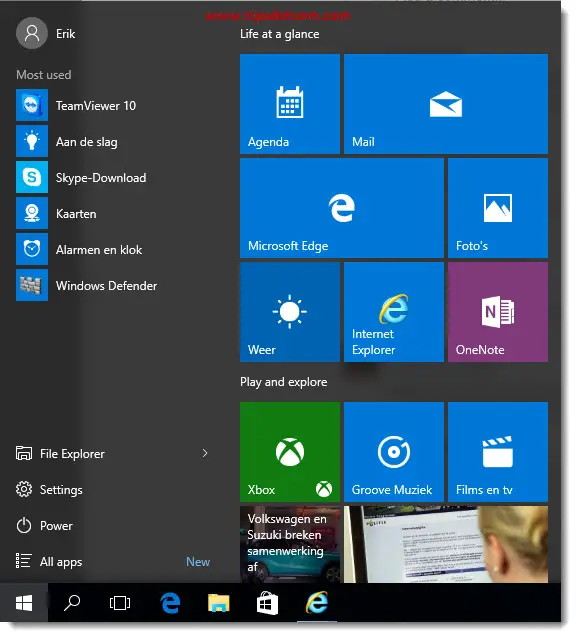This screenshot has height=637, width=576.
Task: Open the Films en tv tile
Action: click(x=498, y=452)
